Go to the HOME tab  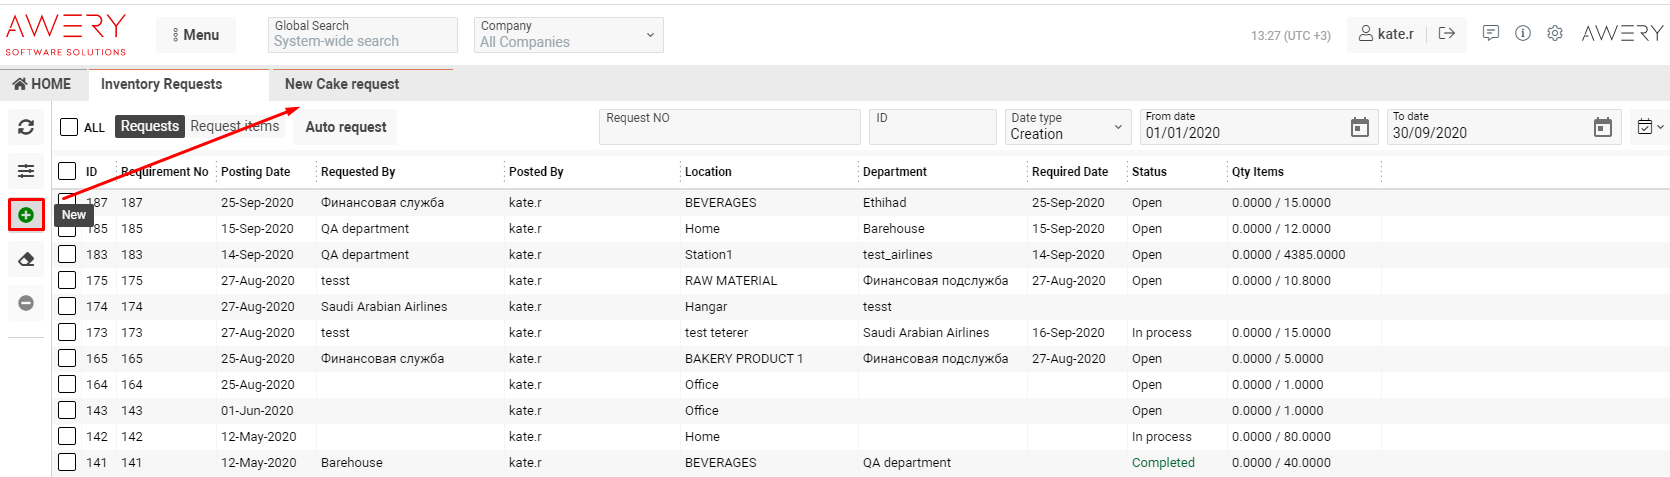(x=42, y=84)
